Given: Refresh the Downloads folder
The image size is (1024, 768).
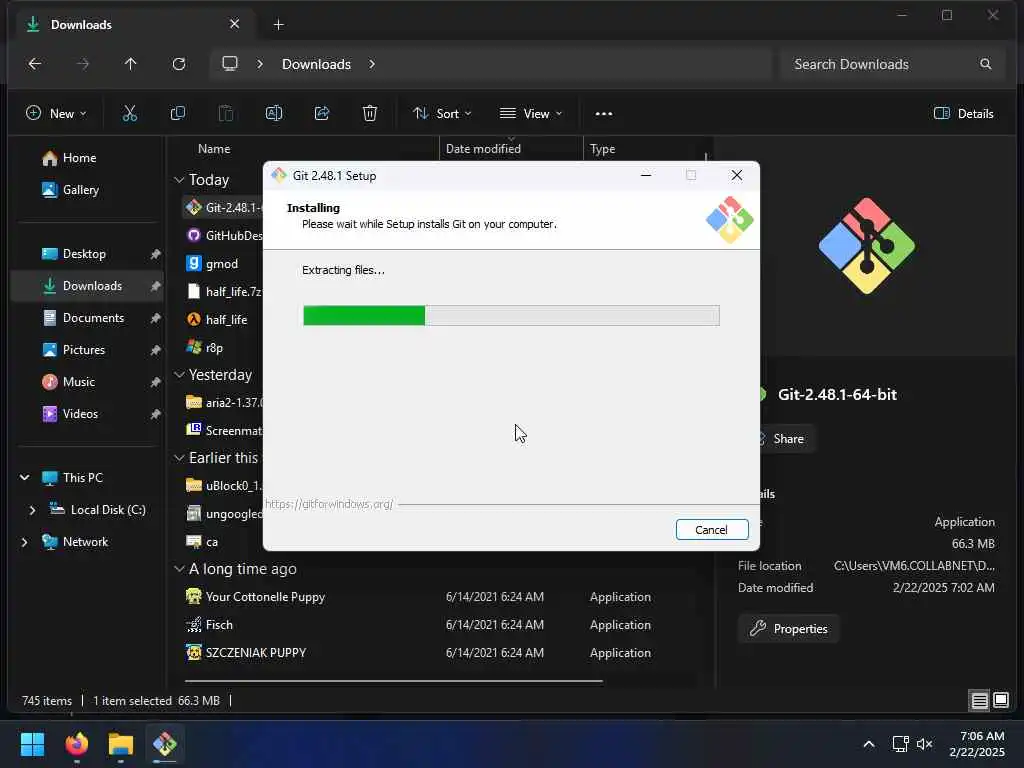Looking at the screenshot, I should click(x=179, y=64).
